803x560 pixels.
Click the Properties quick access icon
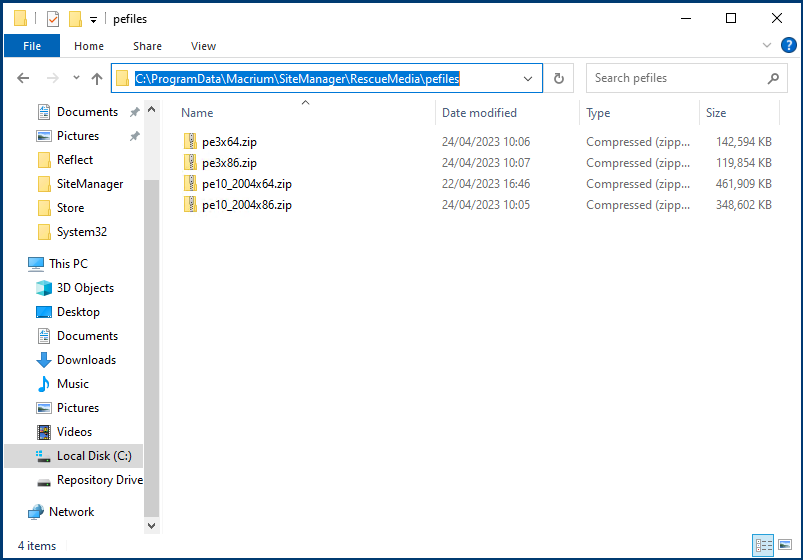[53, 19]
